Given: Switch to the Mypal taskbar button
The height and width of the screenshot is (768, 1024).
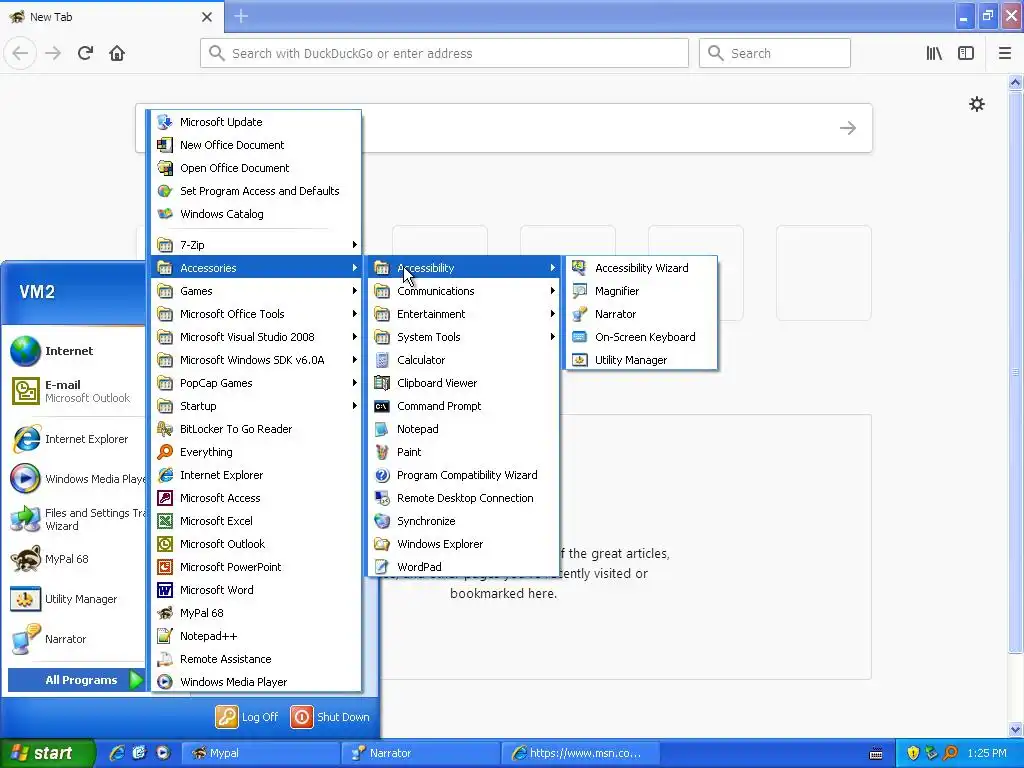Looking at the screenshot, I should pyautogui.click(x=259, y=753).
